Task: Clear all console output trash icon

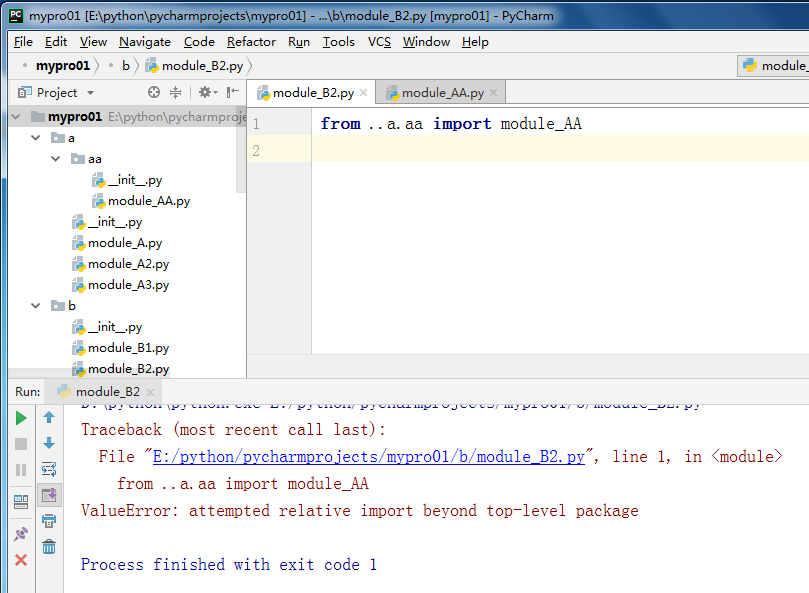Action: (49, 547)
